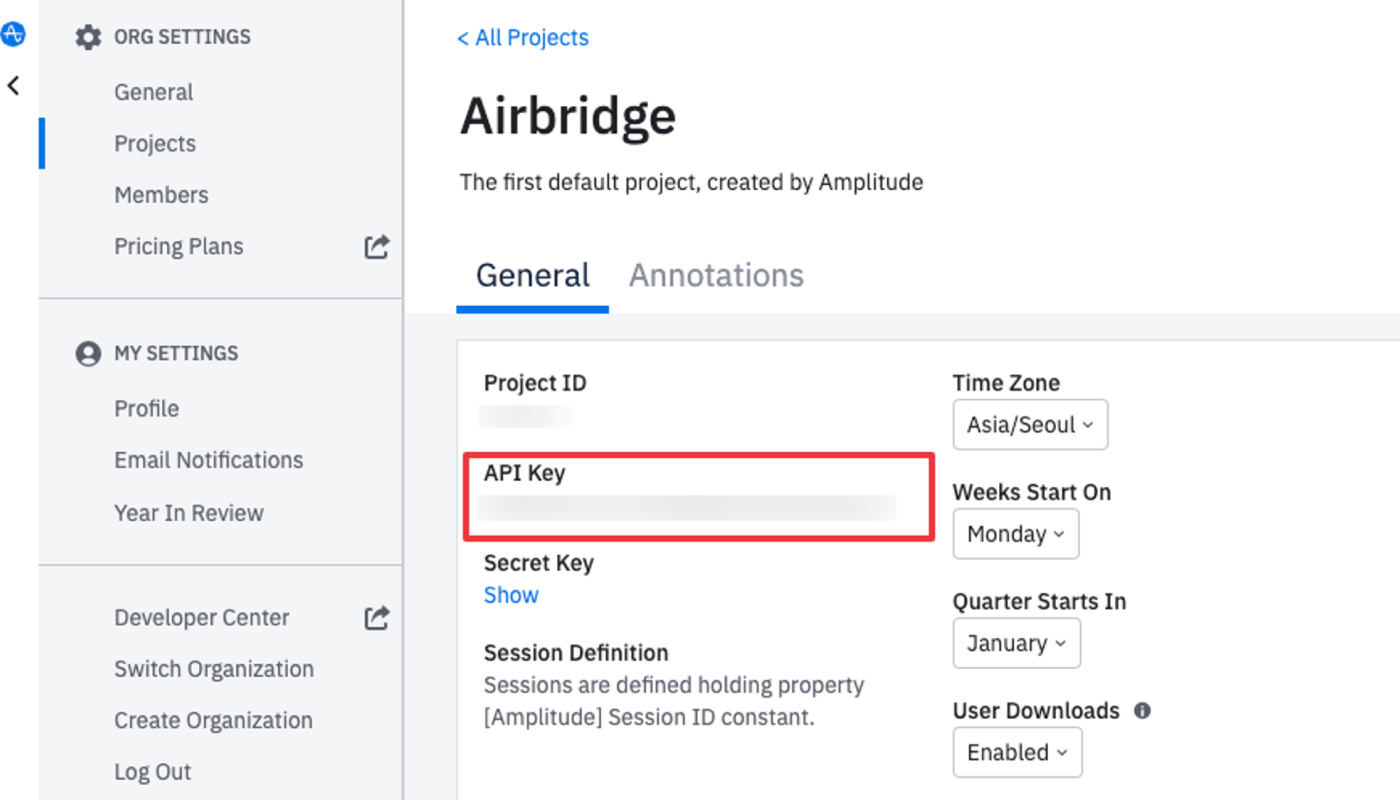
Task: Collapse the sidebar using the chevron
Action: 14,85
